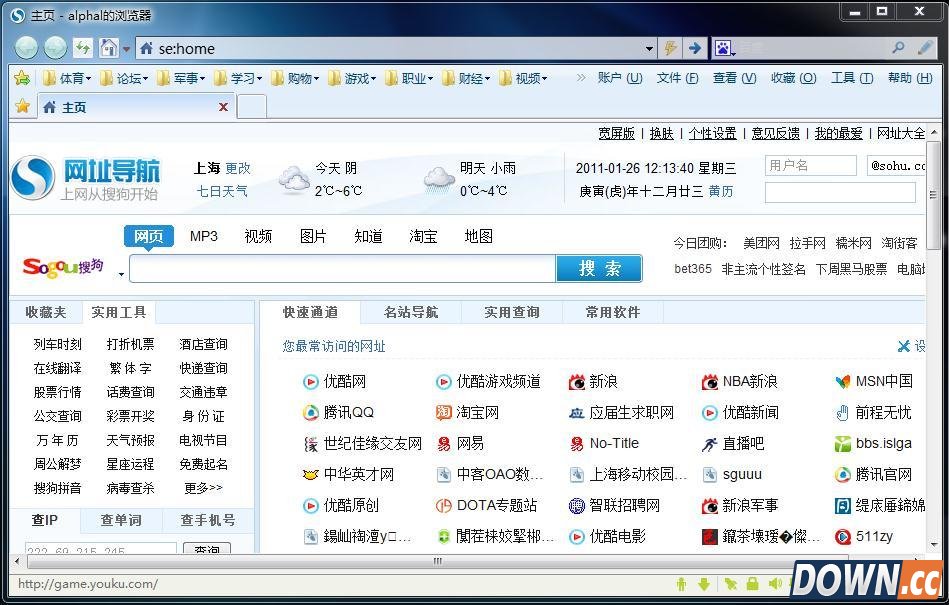The height and width of the screenshot is (605, 949).
Task: Open the 账户 (U) menu
Action: pos(620,77)
